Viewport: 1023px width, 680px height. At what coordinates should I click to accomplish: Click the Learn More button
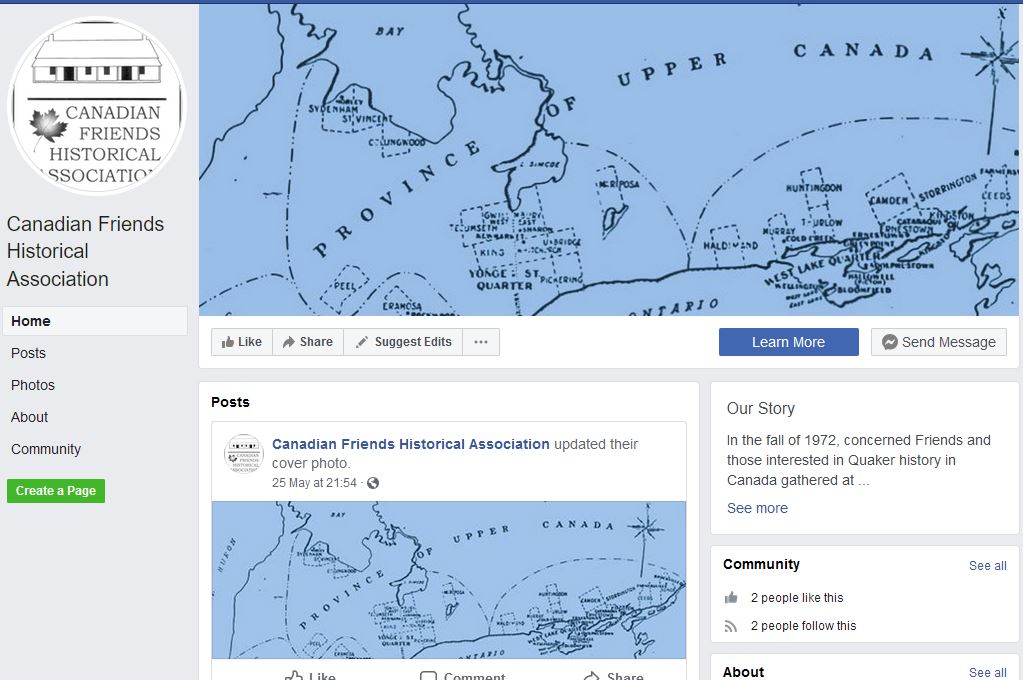point(789,342)
